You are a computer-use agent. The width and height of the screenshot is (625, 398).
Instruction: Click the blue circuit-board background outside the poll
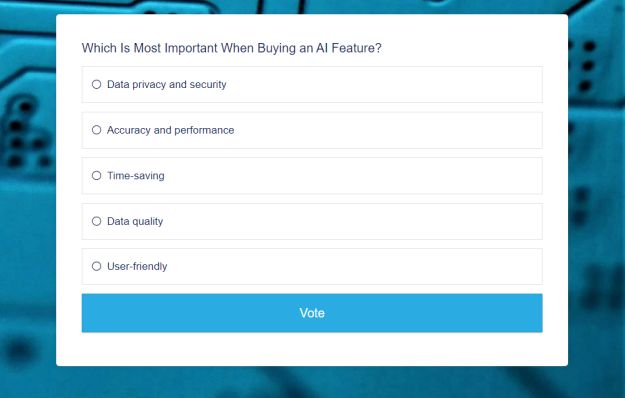pos(28,239)
